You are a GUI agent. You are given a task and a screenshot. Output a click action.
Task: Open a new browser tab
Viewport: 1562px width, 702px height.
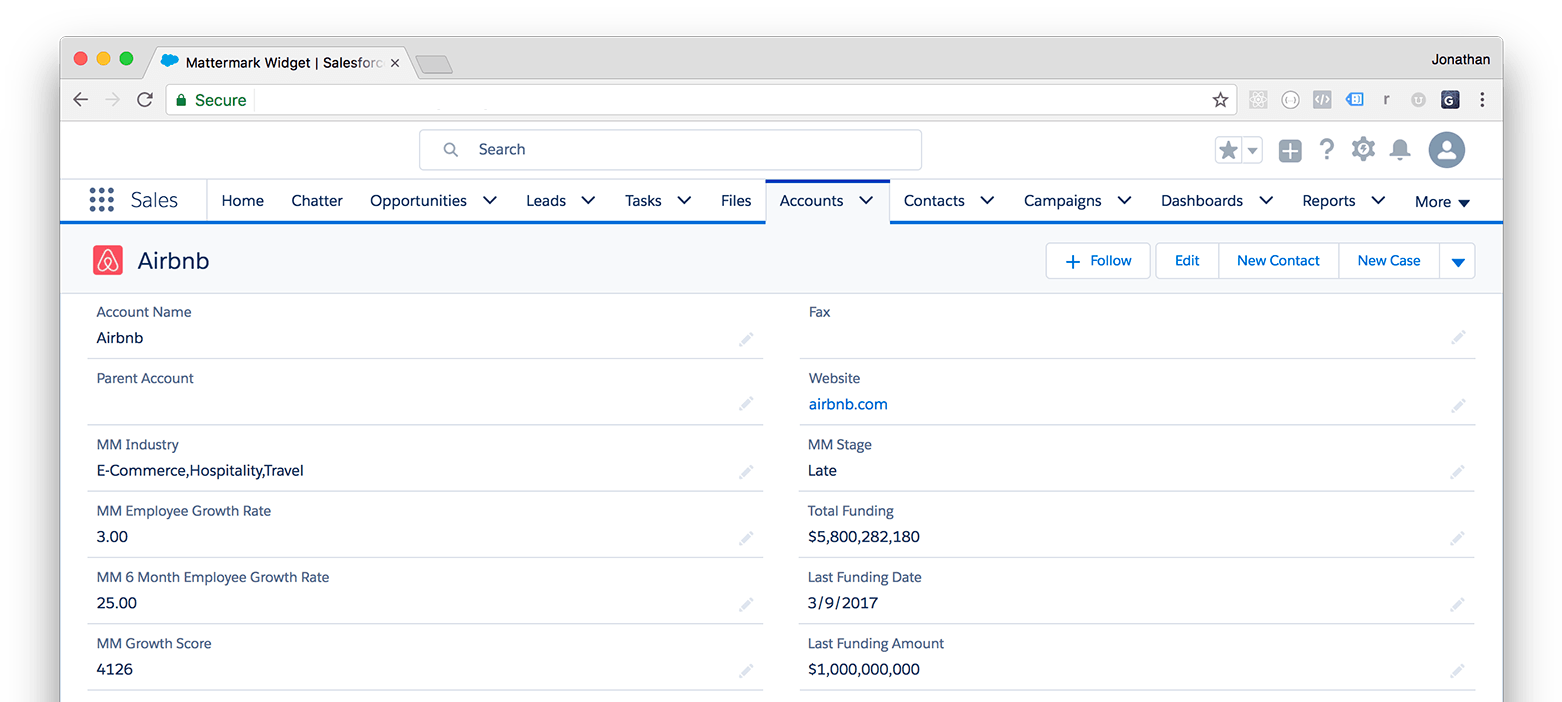434,64
